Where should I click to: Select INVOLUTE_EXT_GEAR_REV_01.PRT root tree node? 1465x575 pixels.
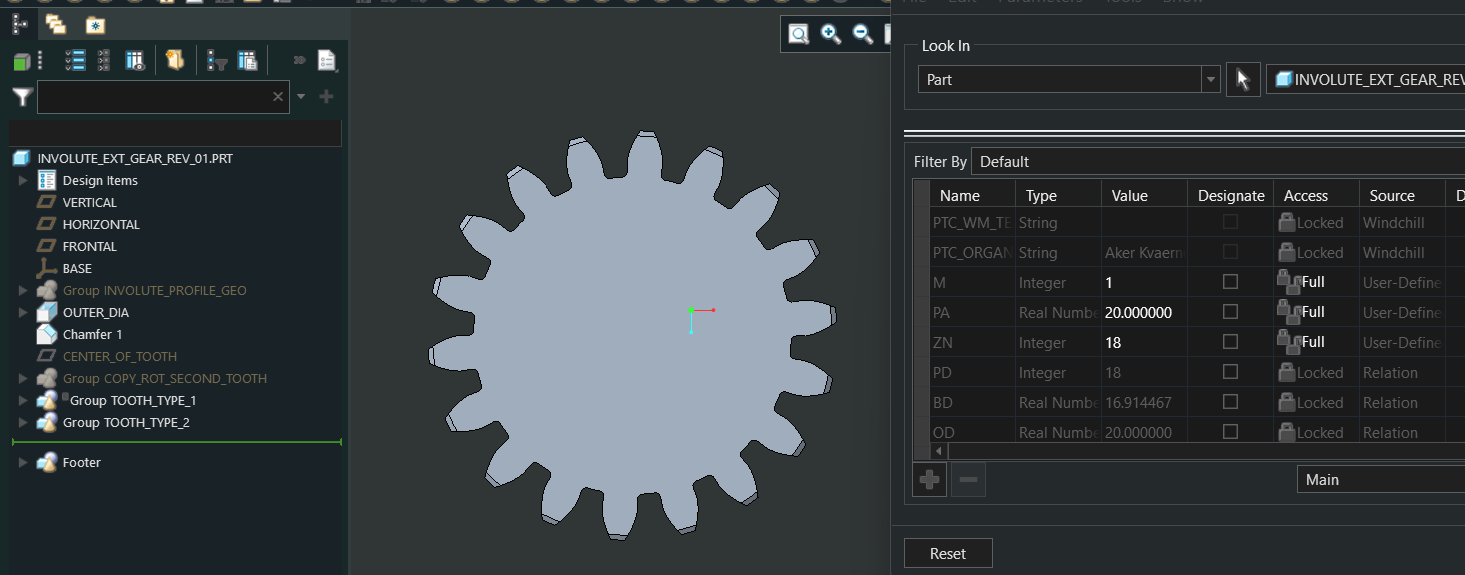pyautogui.click(x=135, y=158)
